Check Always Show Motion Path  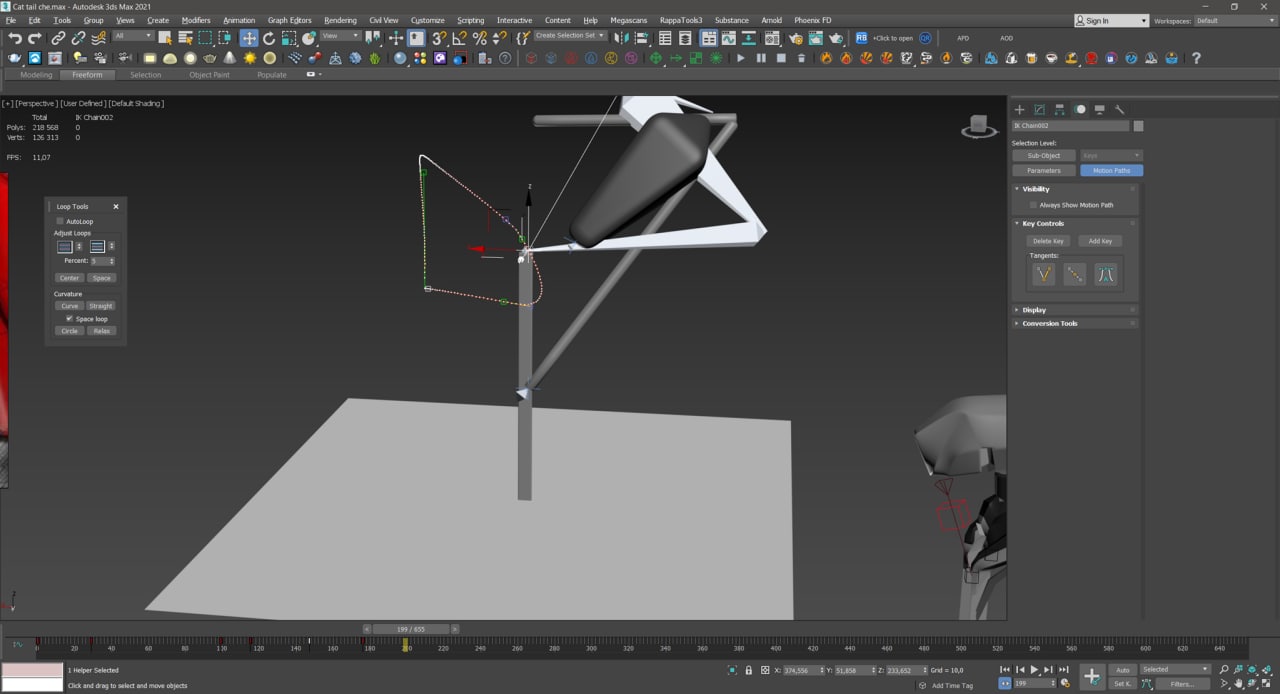[x=1033, y=205]
